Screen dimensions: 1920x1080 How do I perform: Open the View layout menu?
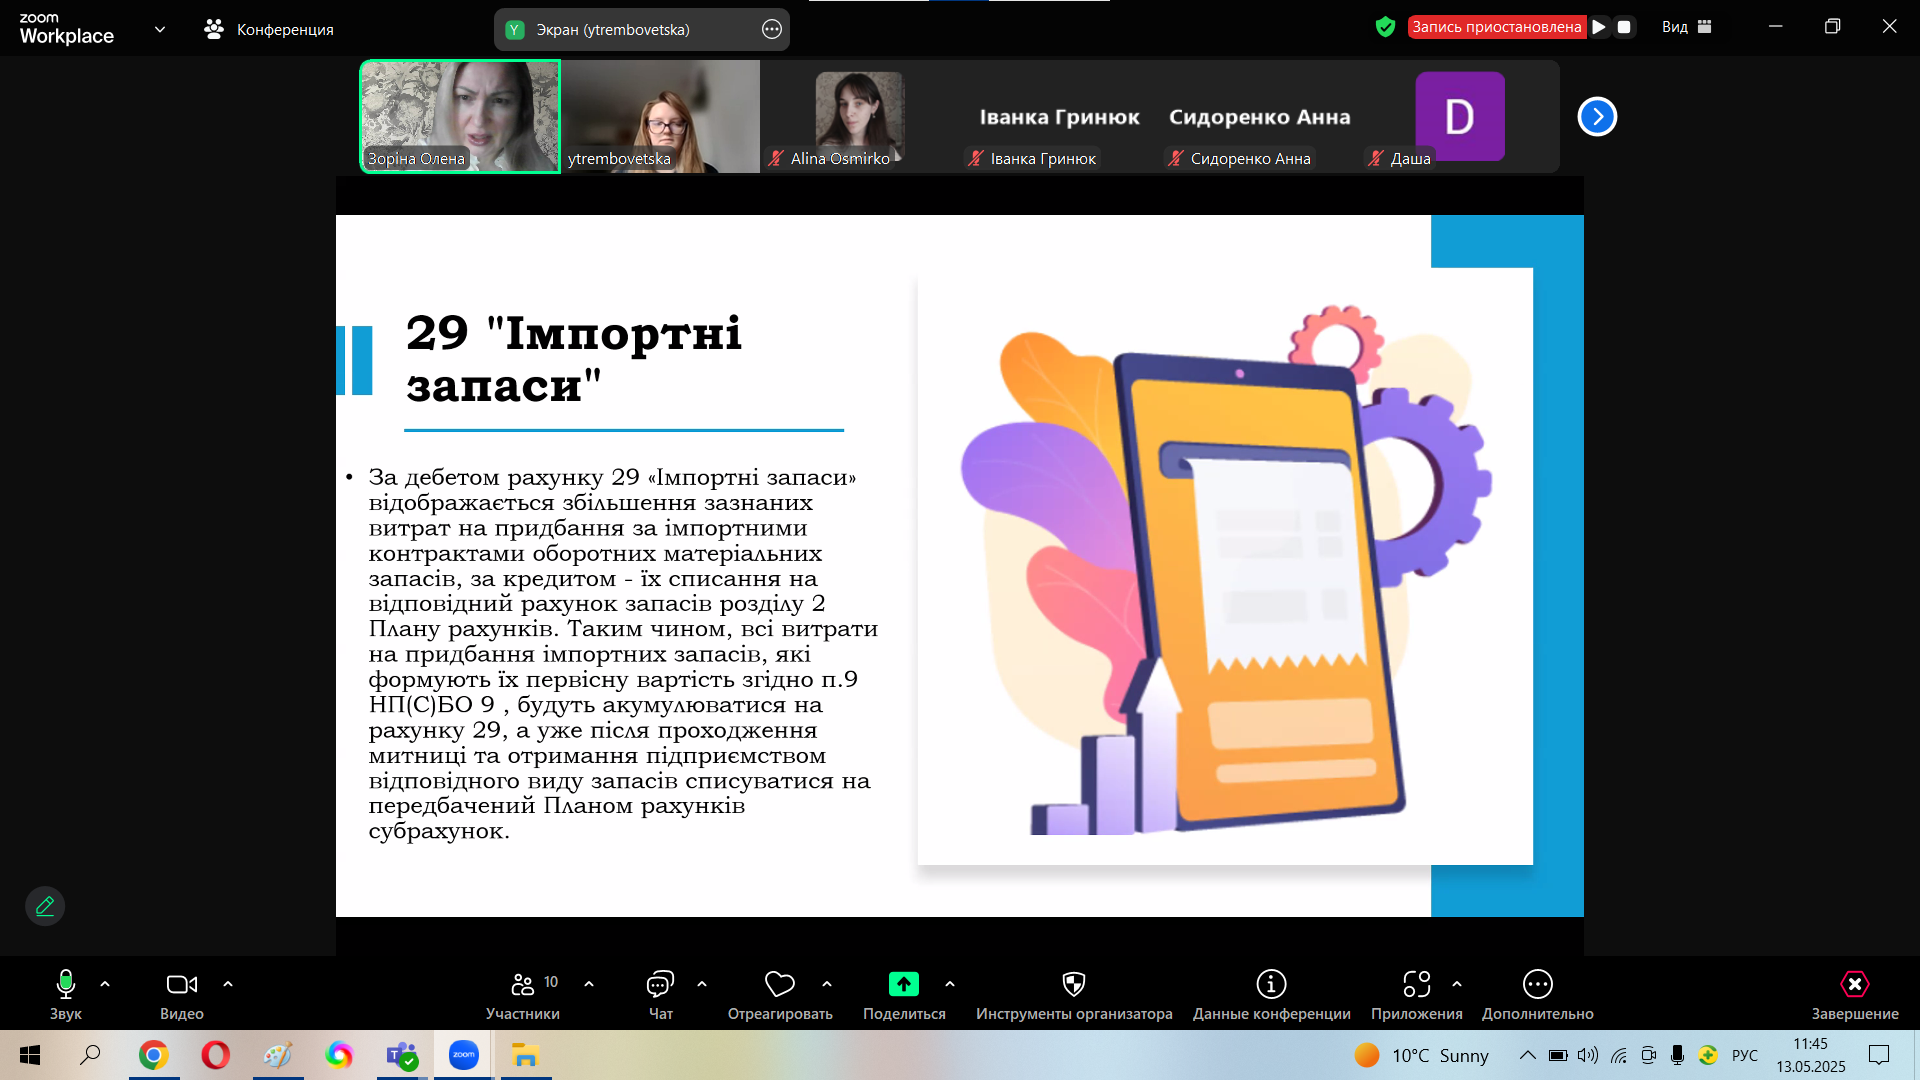1687,27
